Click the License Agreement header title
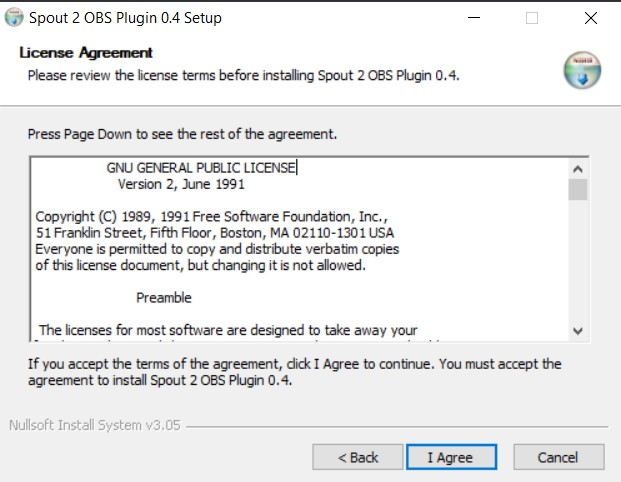The image size is (621, 482). [86, 53]
